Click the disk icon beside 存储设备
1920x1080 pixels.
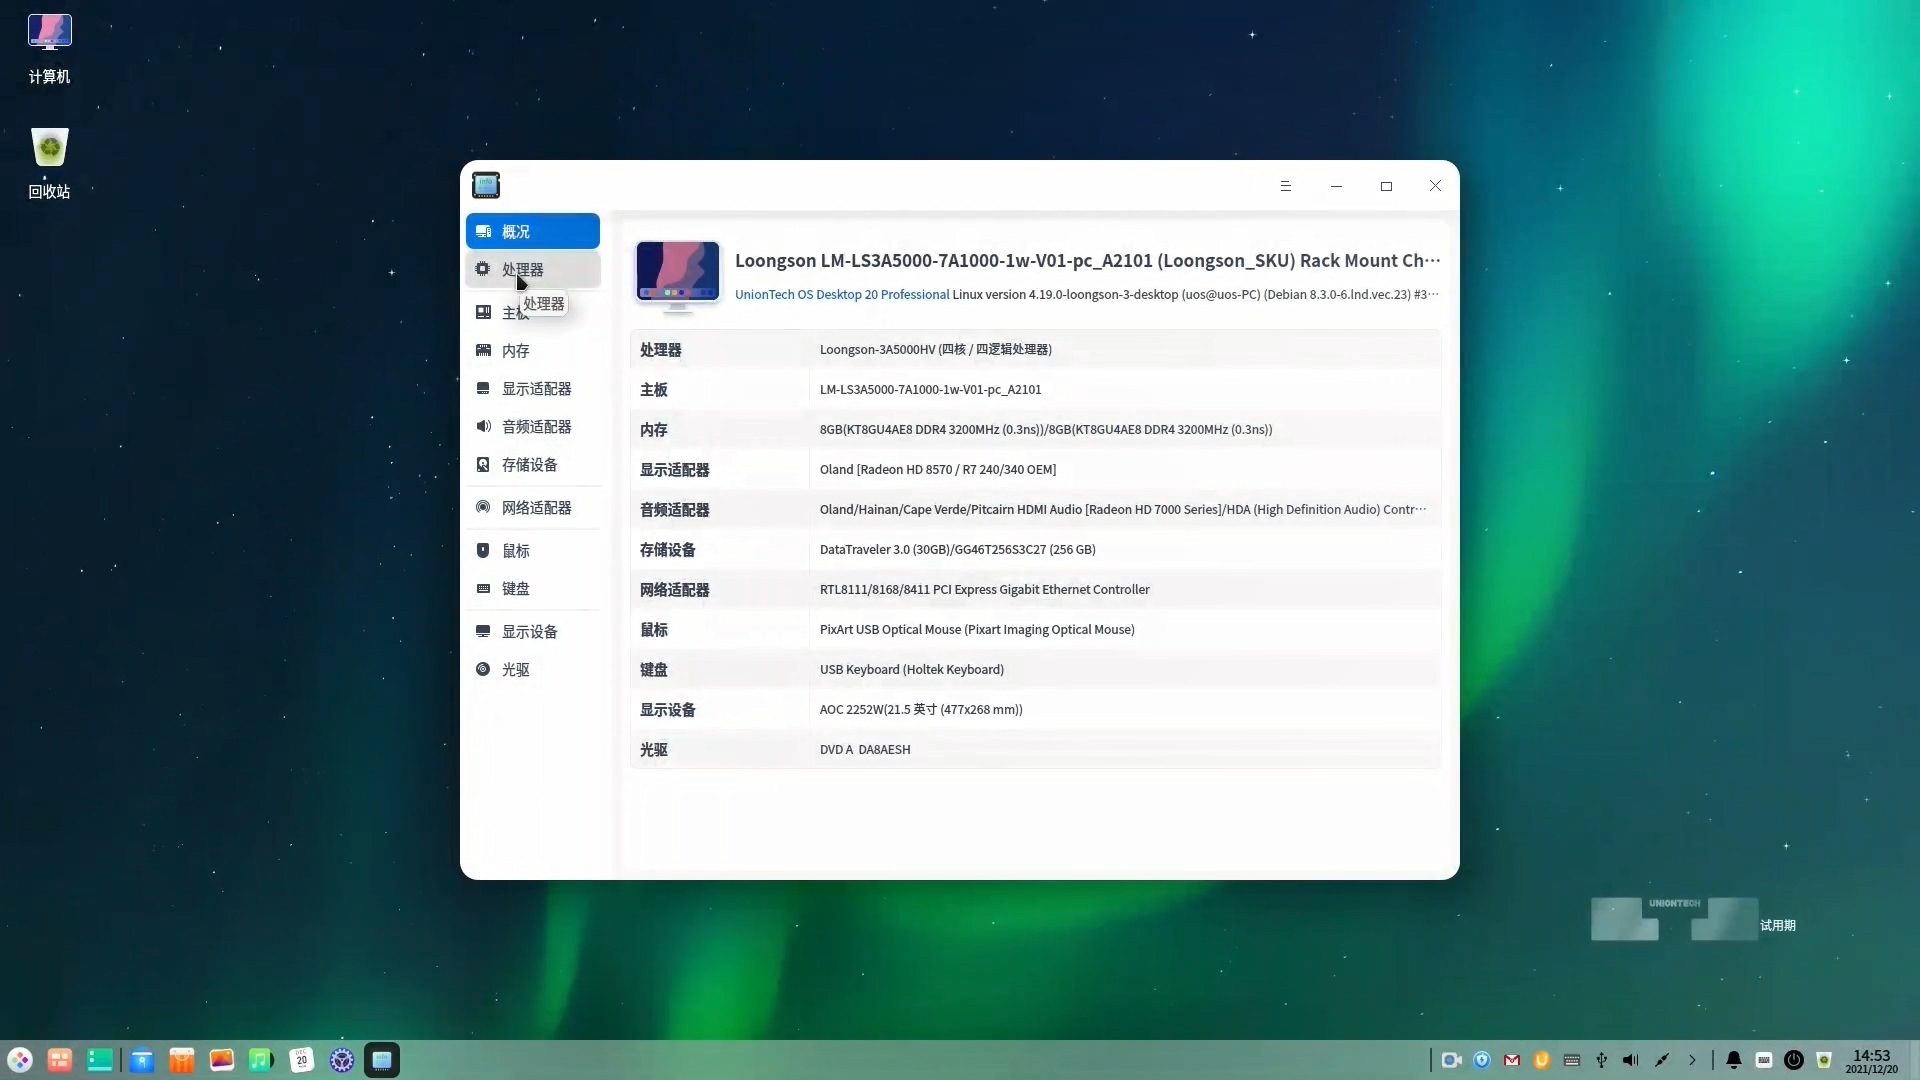pos(483,464)
